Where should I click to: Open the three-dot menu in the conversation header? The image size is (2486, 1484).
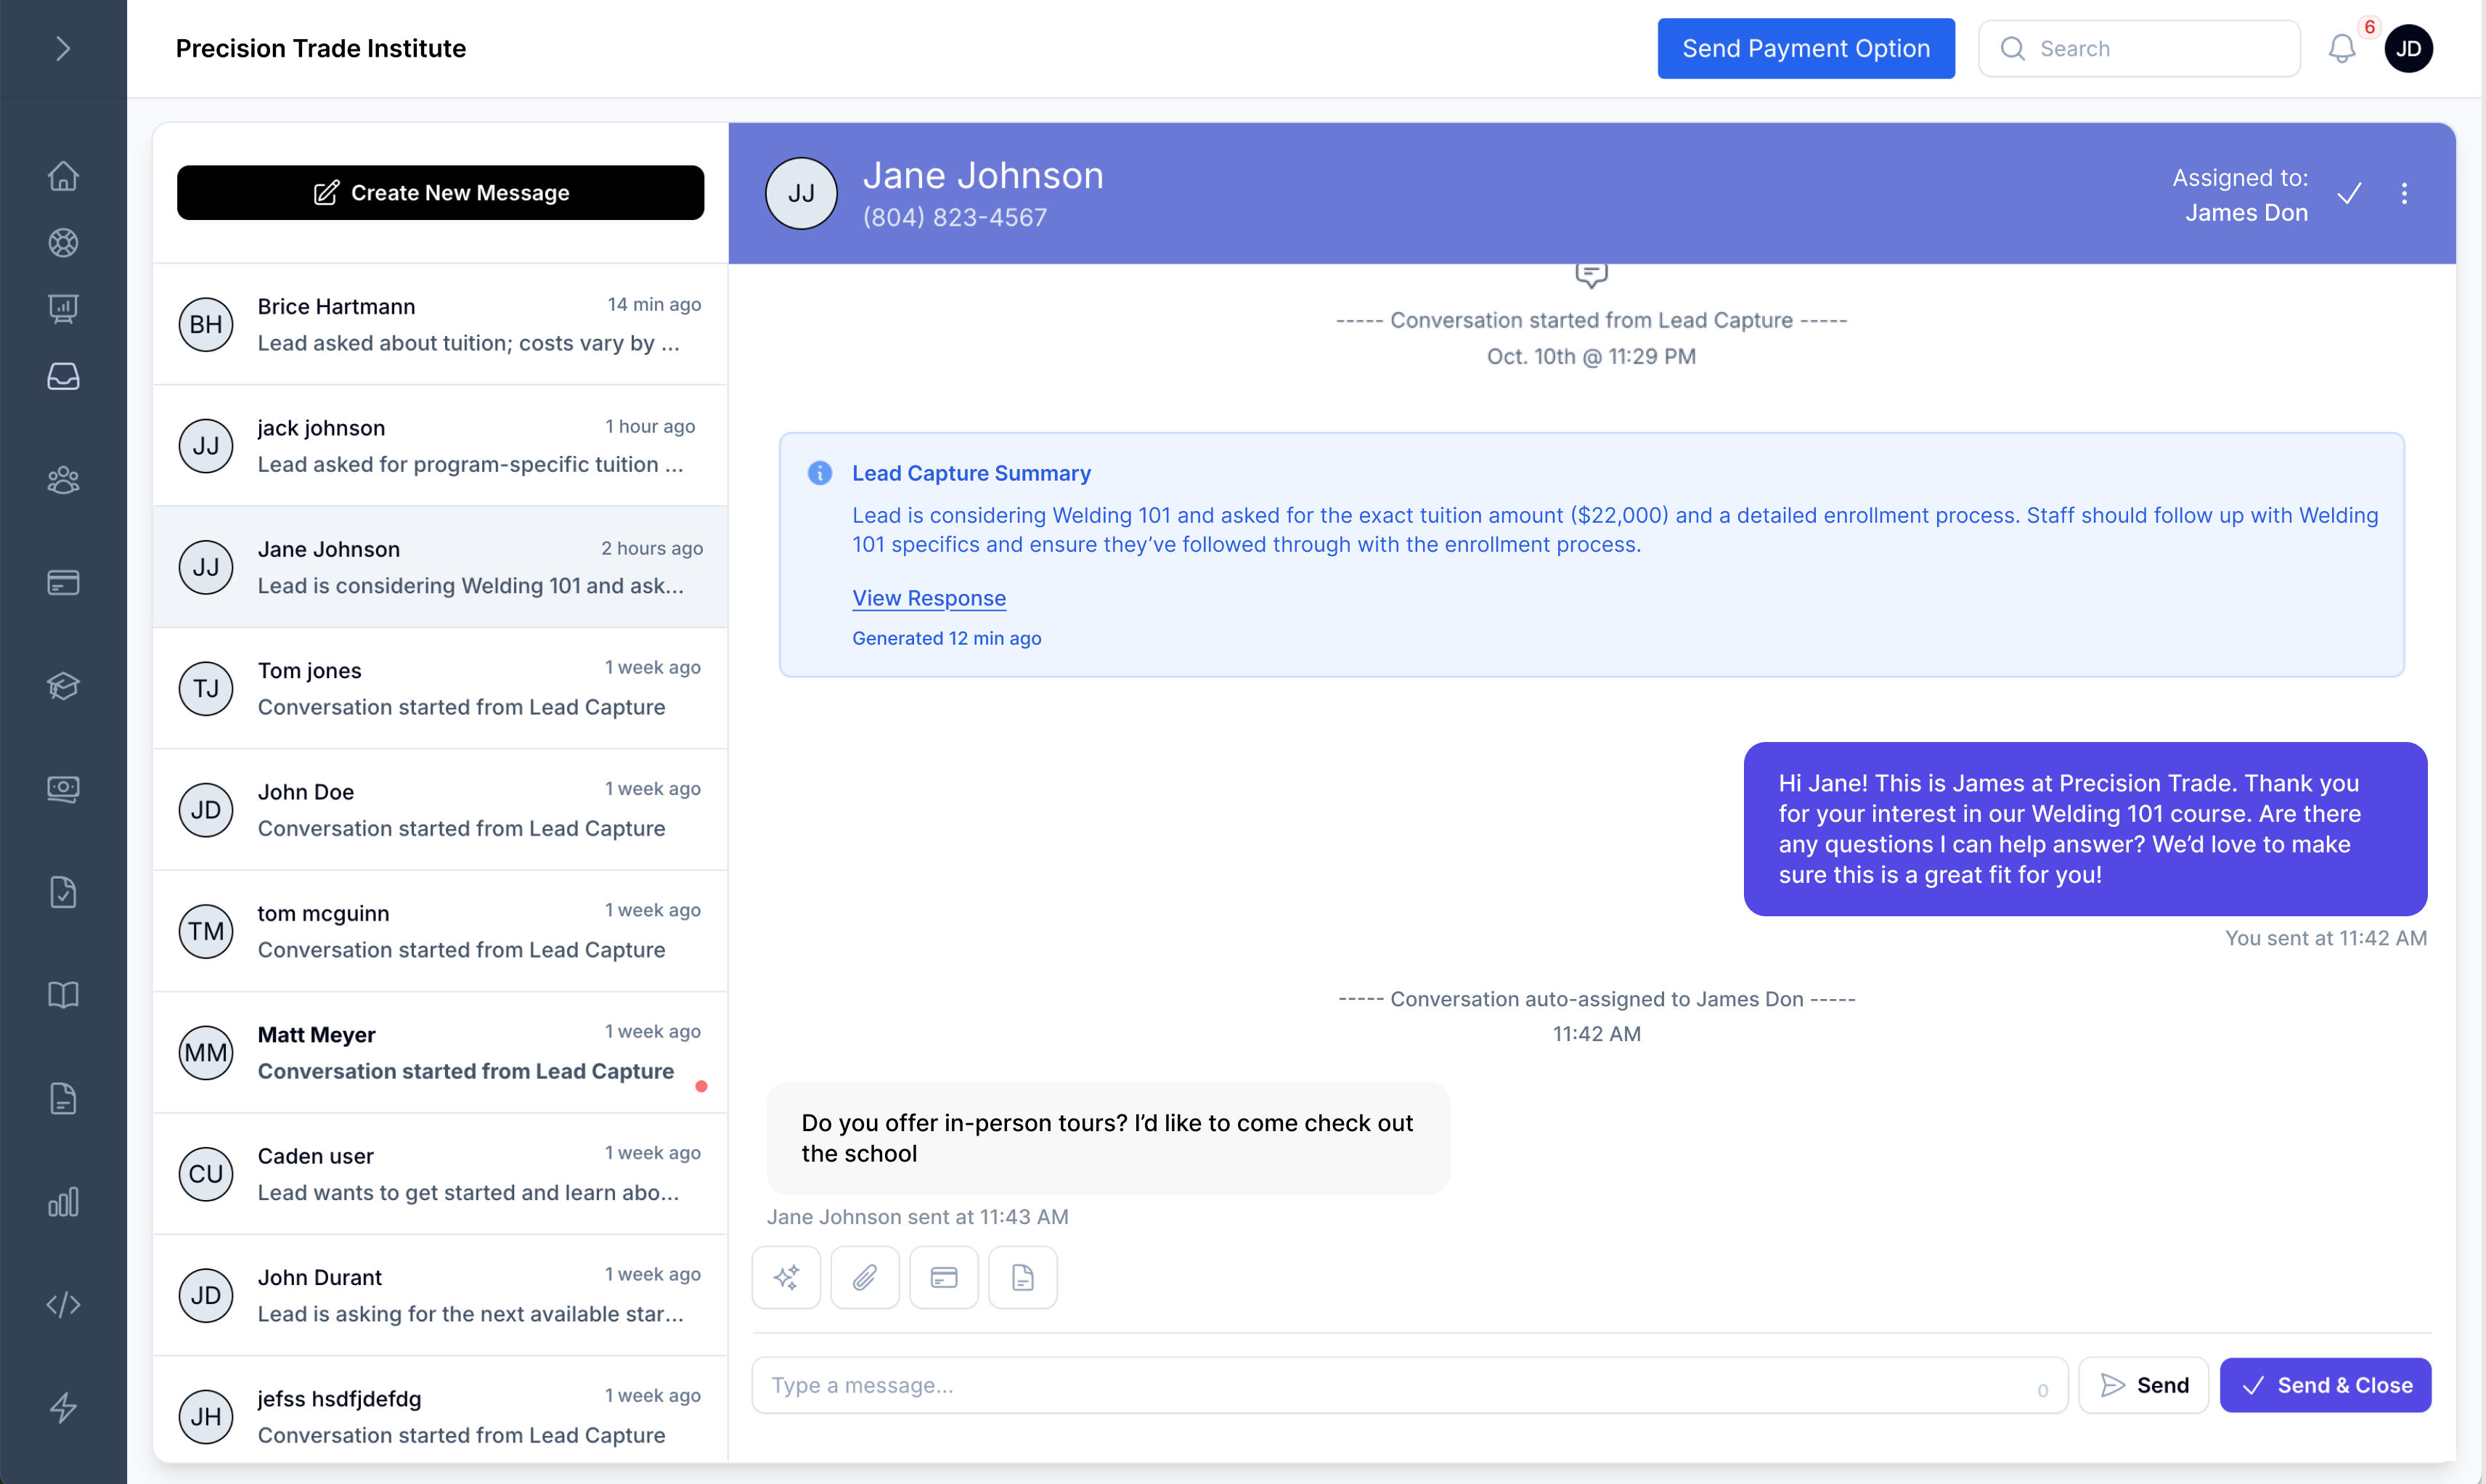pos(2404,194)
